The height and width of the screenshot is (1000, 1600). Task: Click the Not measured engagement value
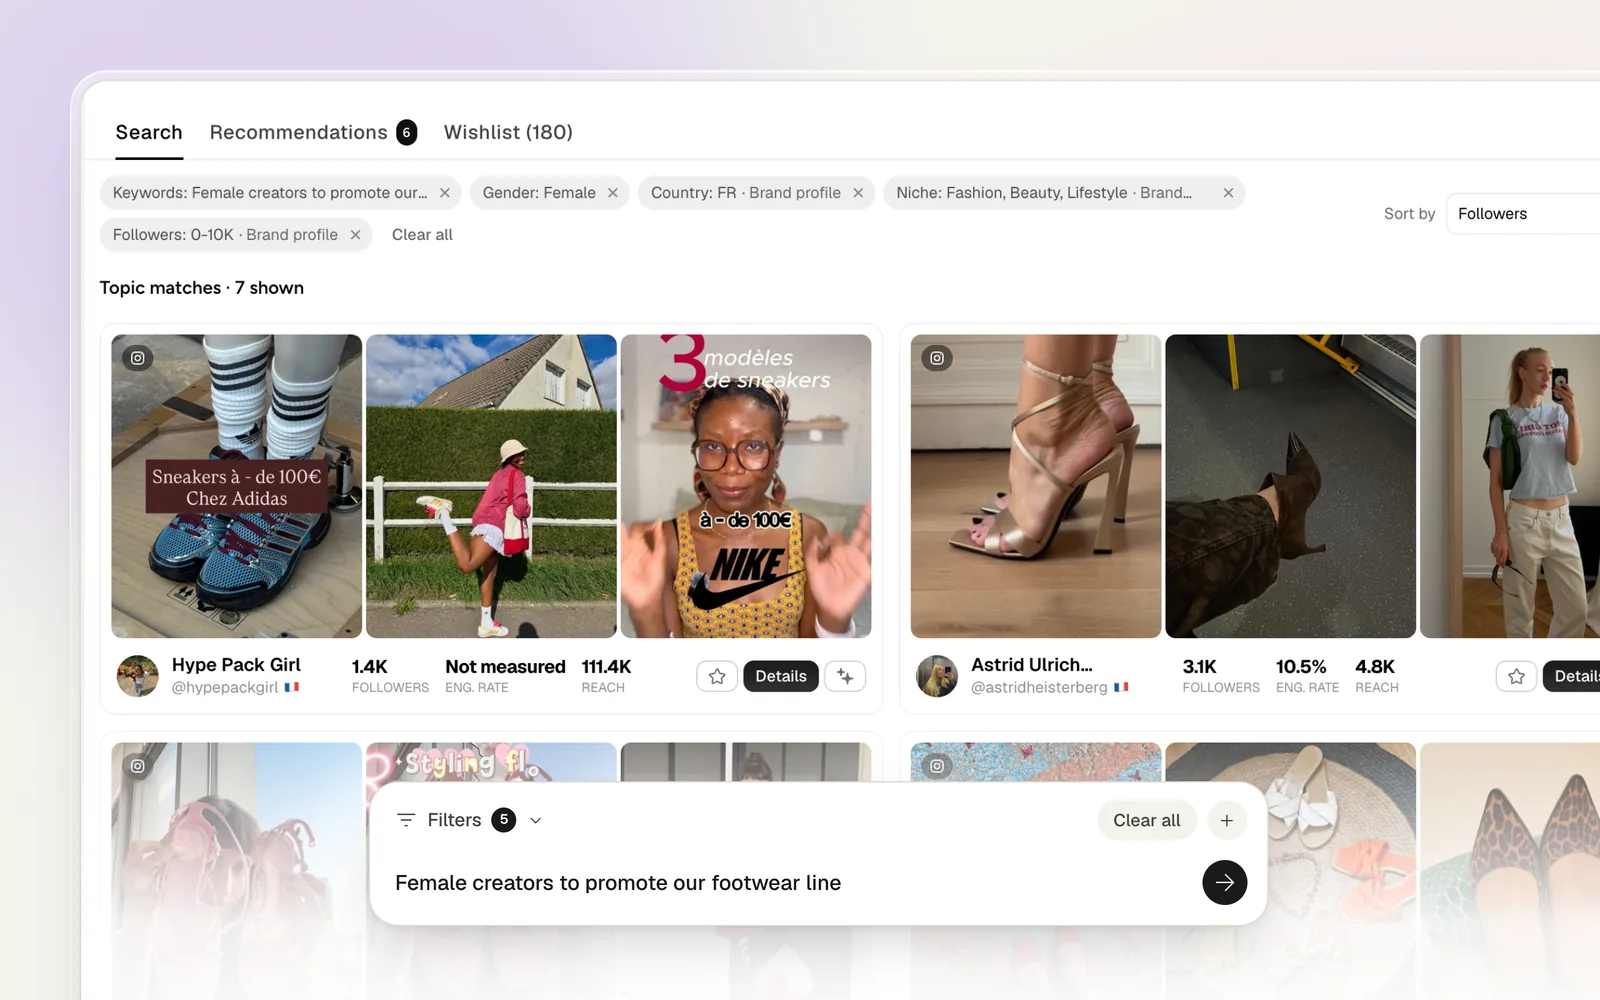(x=505, y=667)
